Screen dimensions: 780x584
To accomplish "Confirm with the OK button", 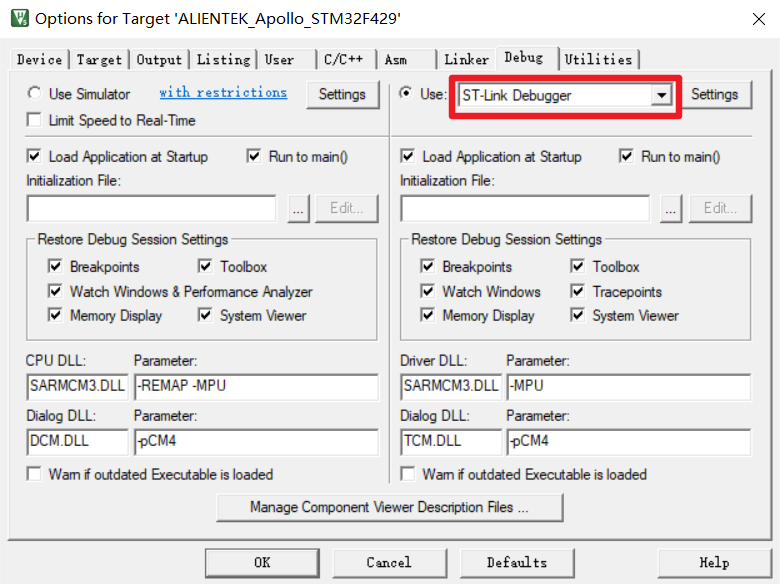I will (262, 563).
